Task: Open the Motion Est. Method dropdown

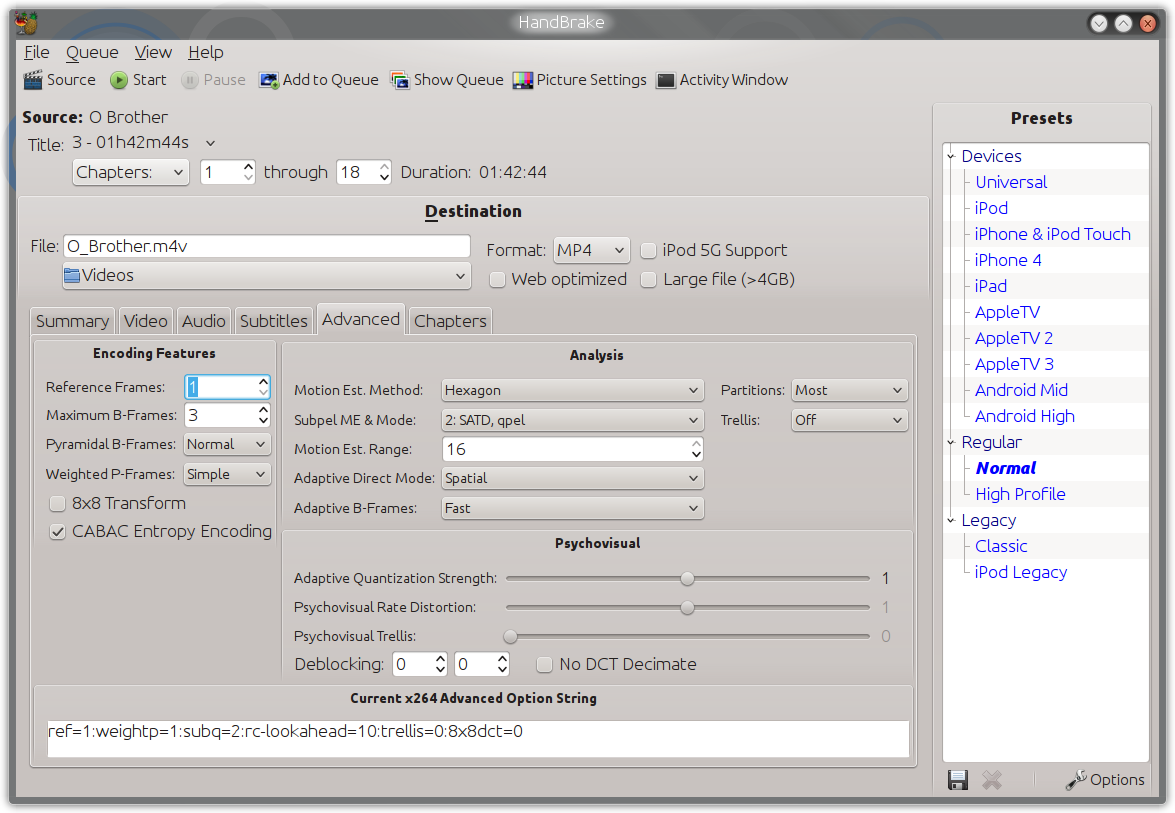Action: coord(572,390)
